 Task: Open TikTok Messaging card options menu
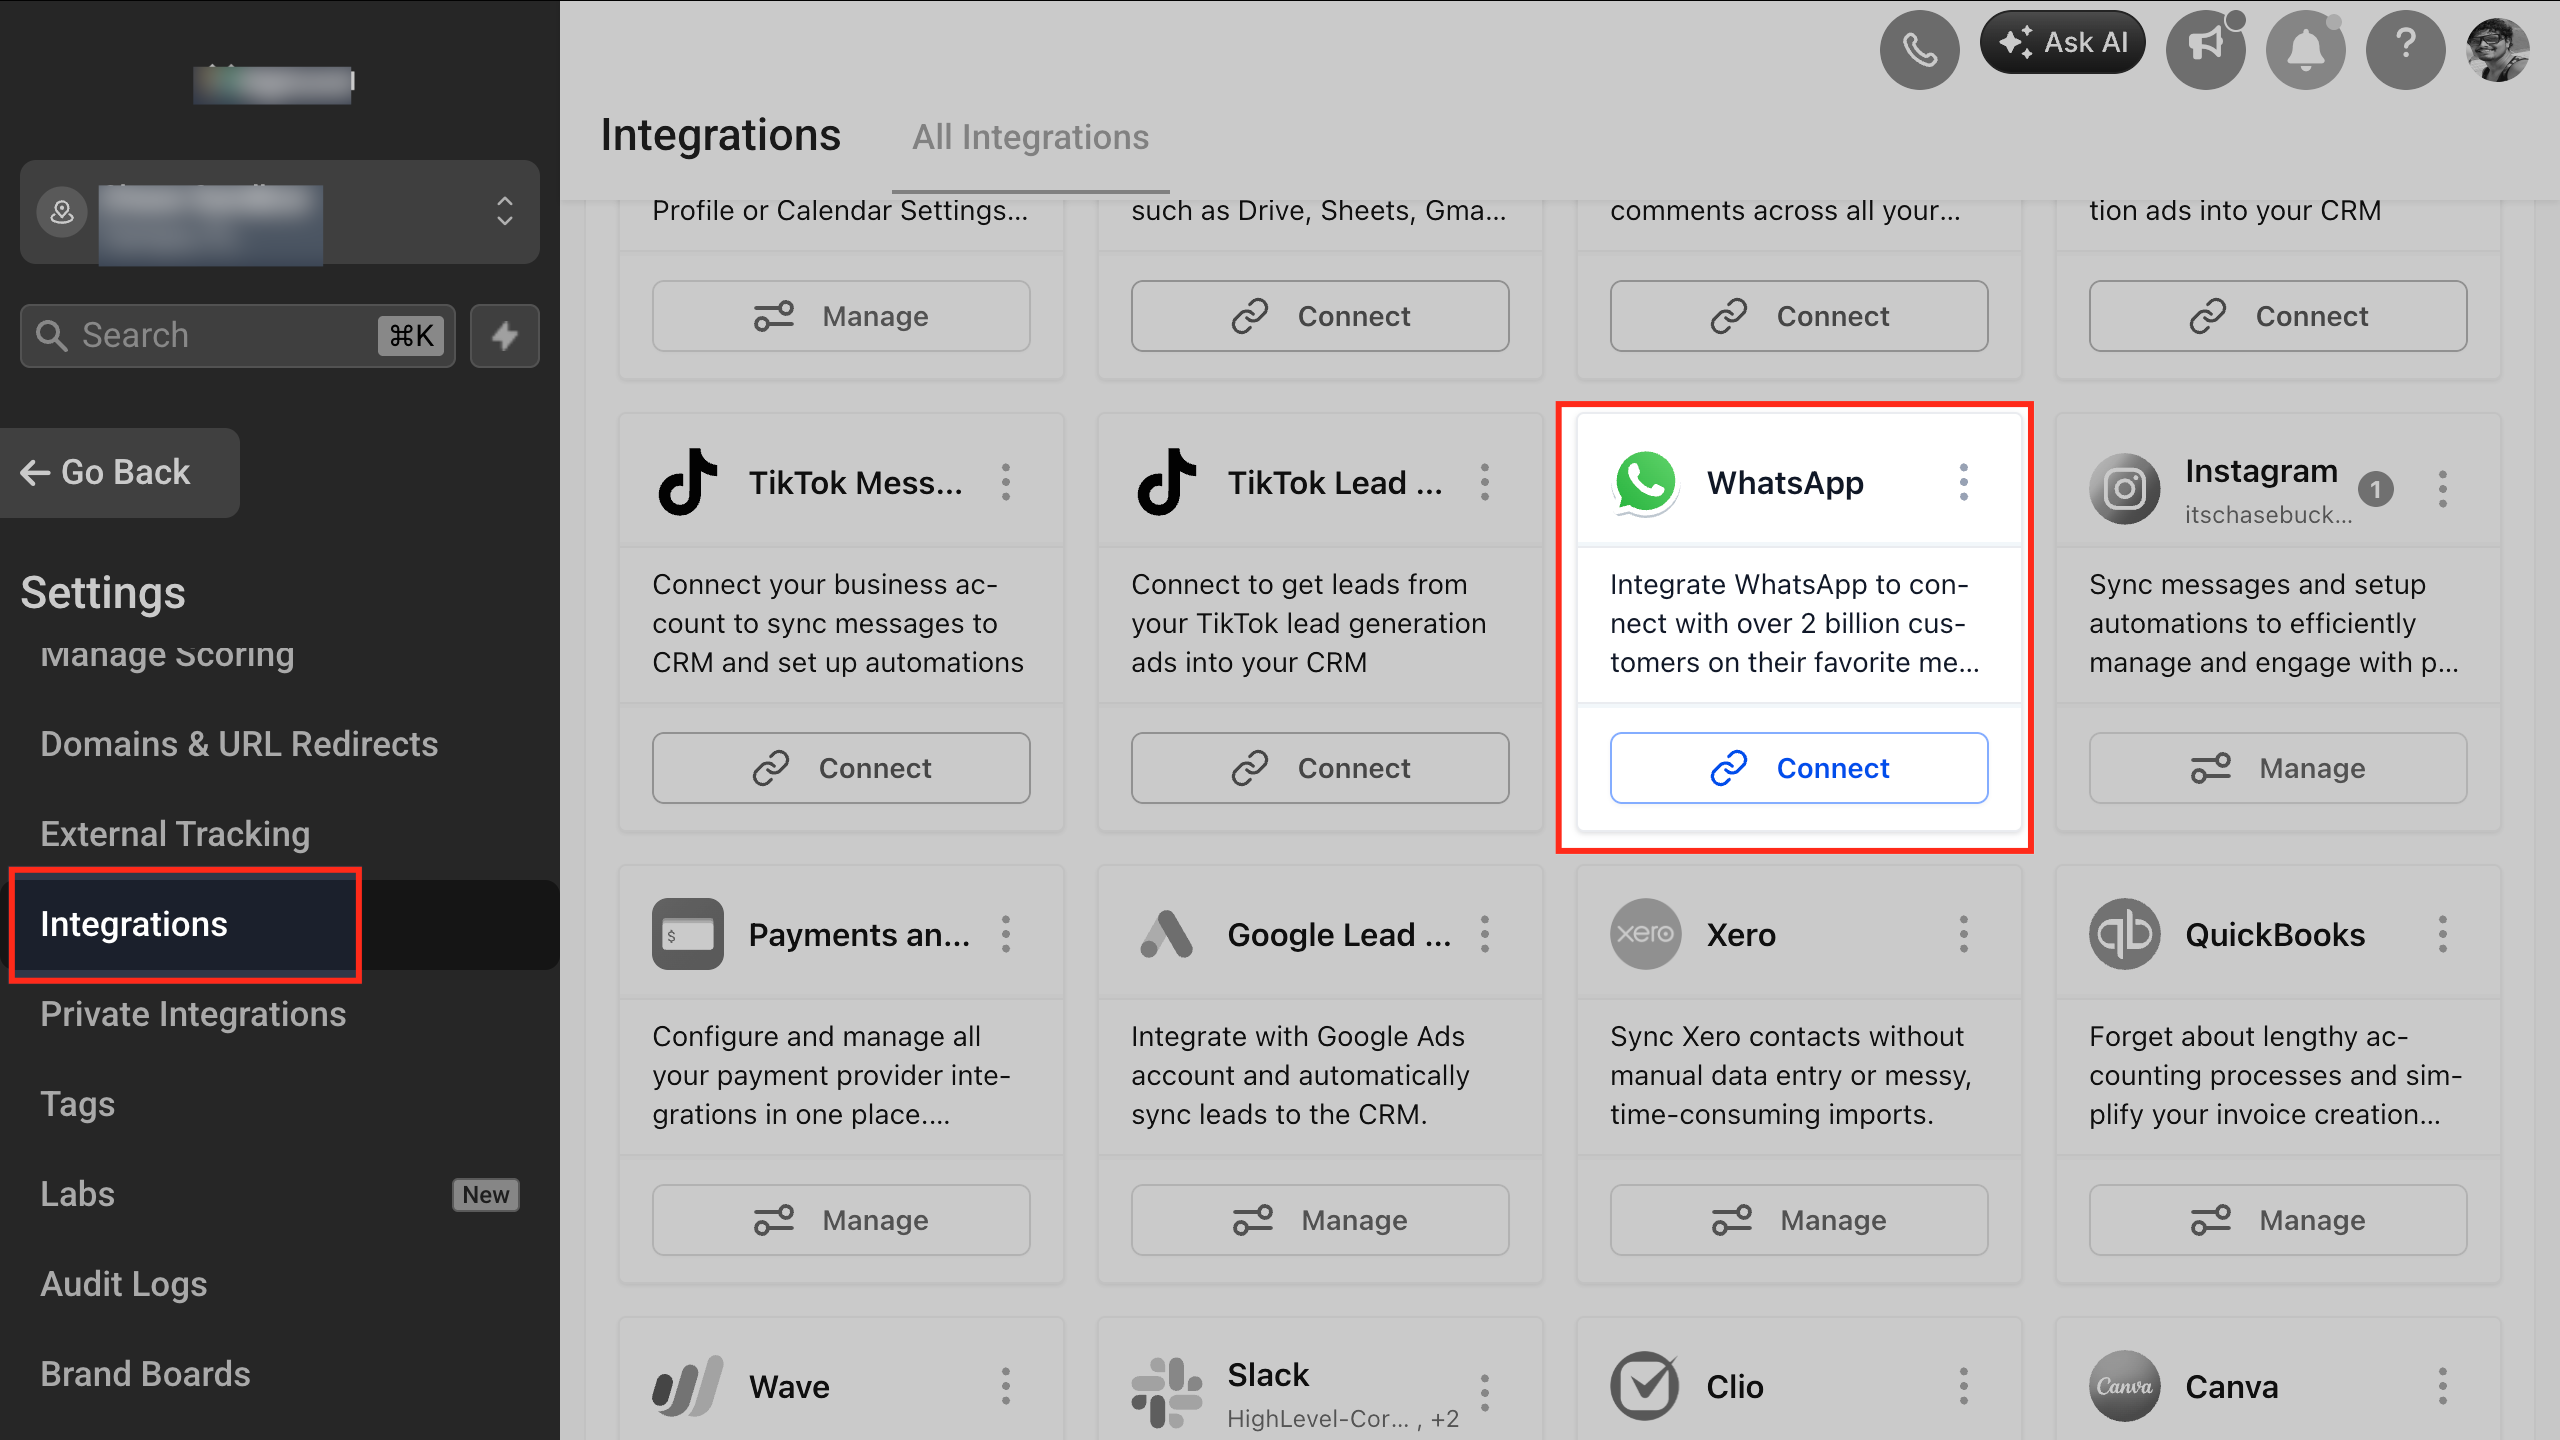coord(1006,482)
